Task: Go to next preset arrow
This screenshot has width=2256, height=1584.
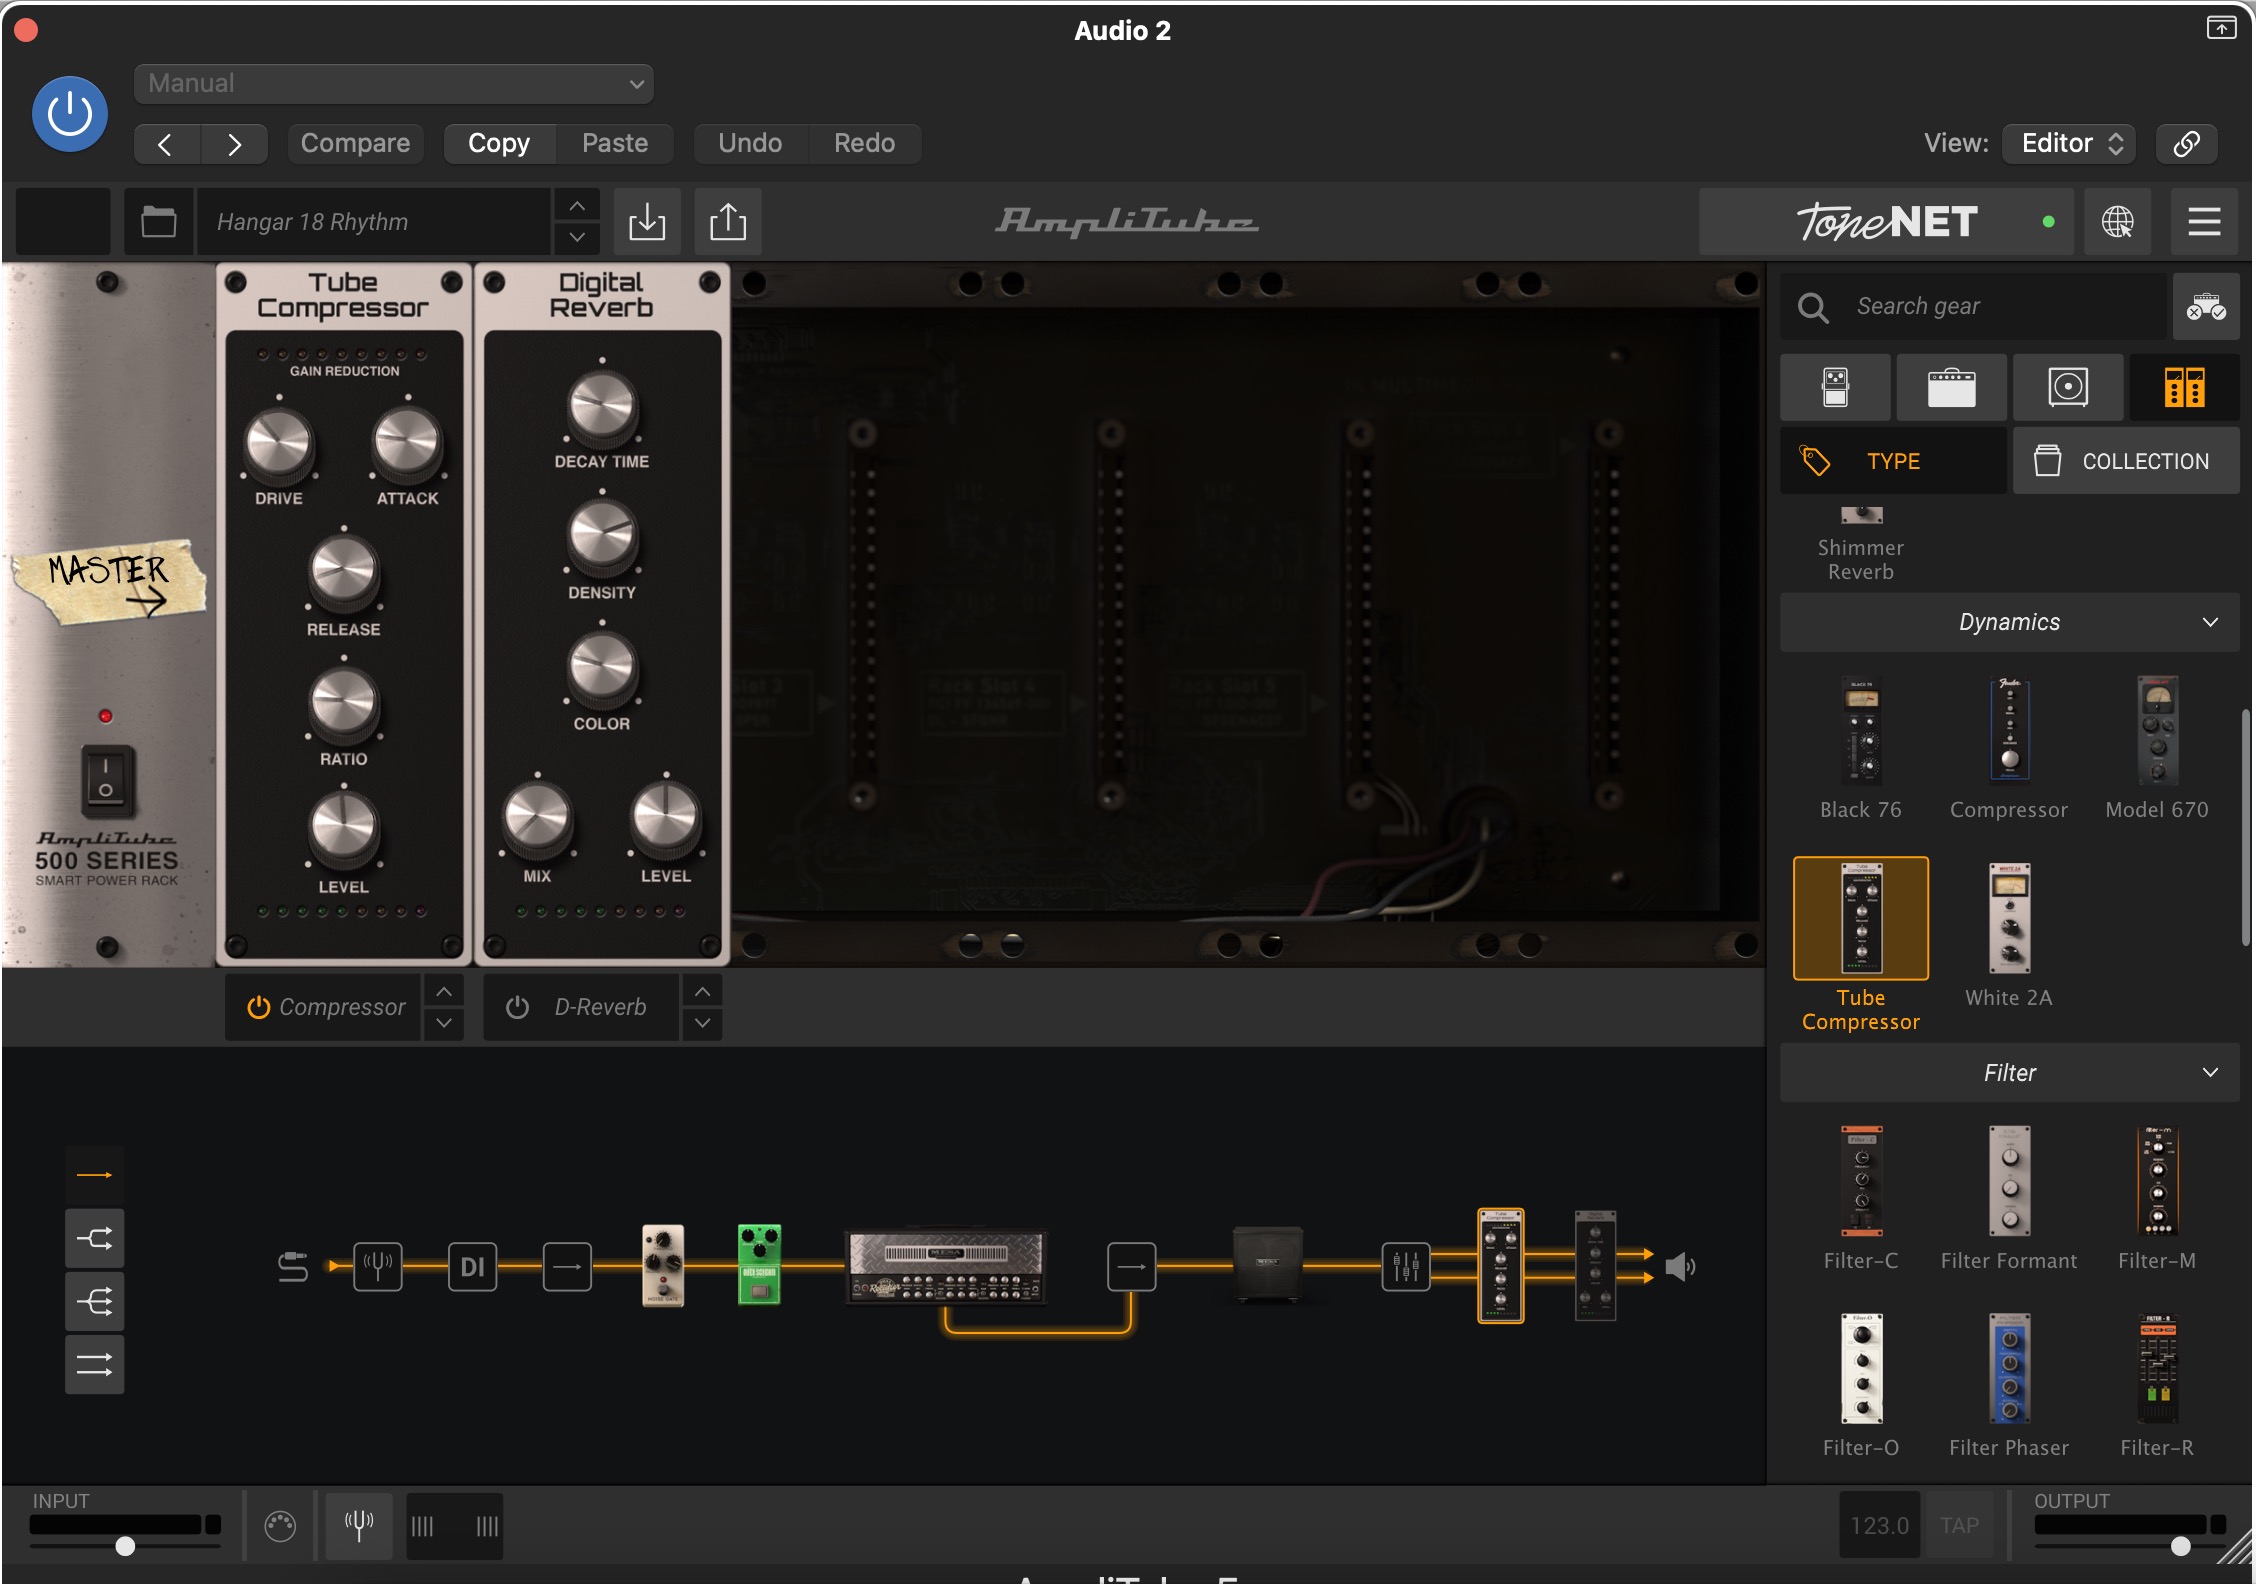Action: click(x=234, y=144)
